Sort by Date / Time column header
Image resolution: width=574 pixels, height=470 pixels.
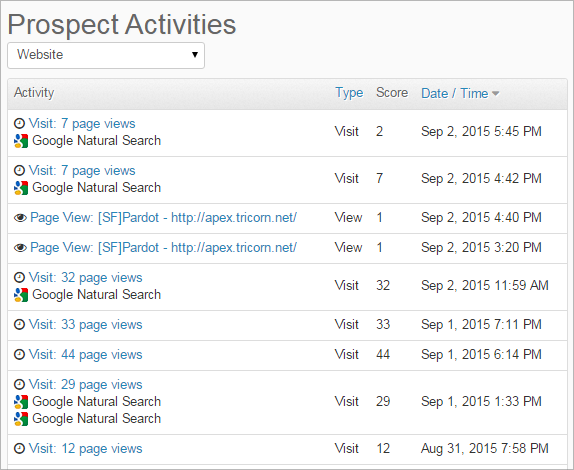454,93
